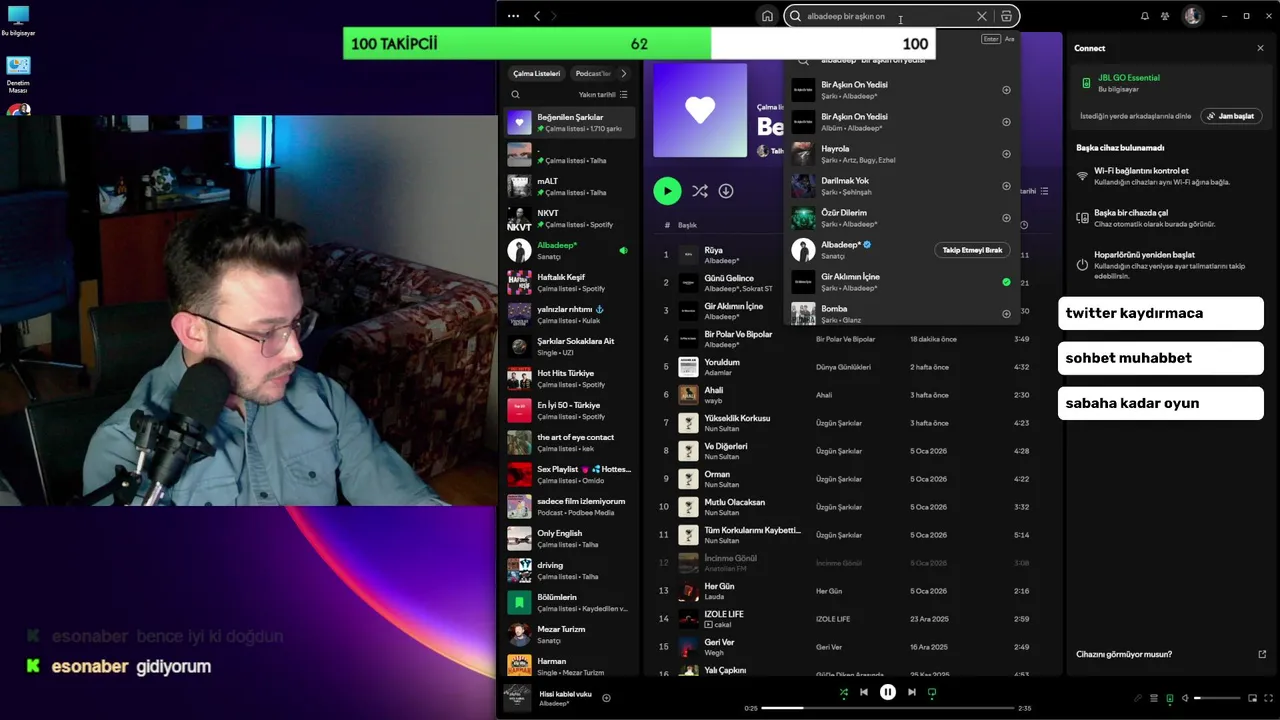Seek on the song progress bar
This screenshot has width=1280, height=720.
pos(888,708)
